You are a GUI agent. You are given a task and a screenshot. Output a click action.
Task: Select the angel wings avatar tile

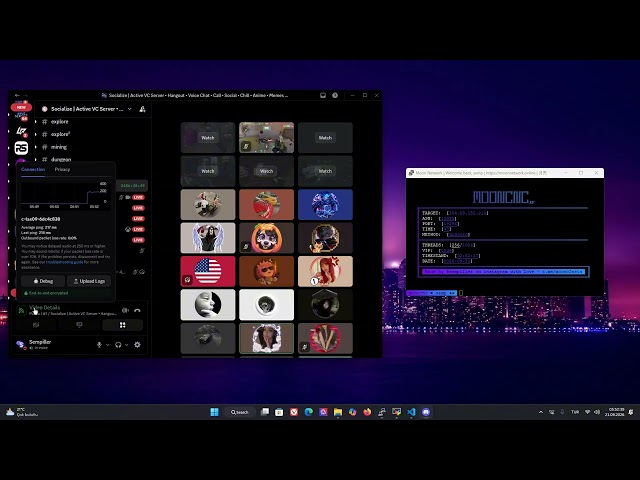coord(208,238)
